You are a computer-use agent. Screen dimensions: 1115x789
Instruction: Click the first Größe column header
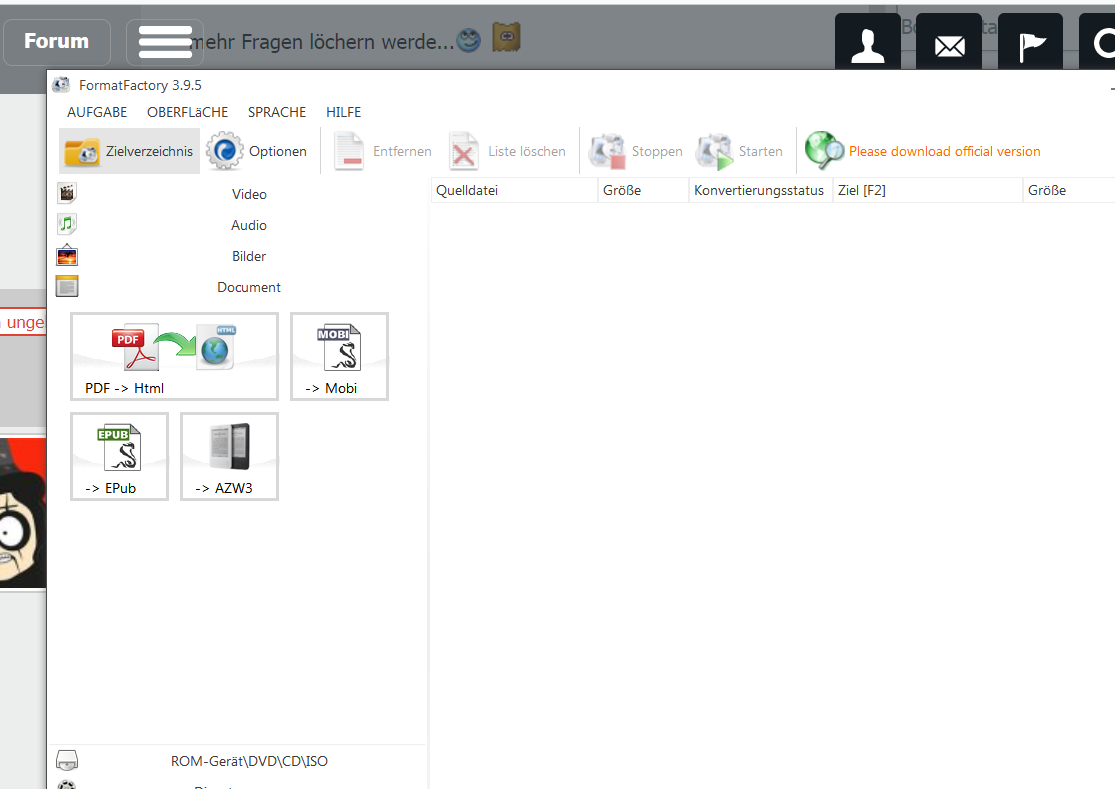tap(644, 190)
